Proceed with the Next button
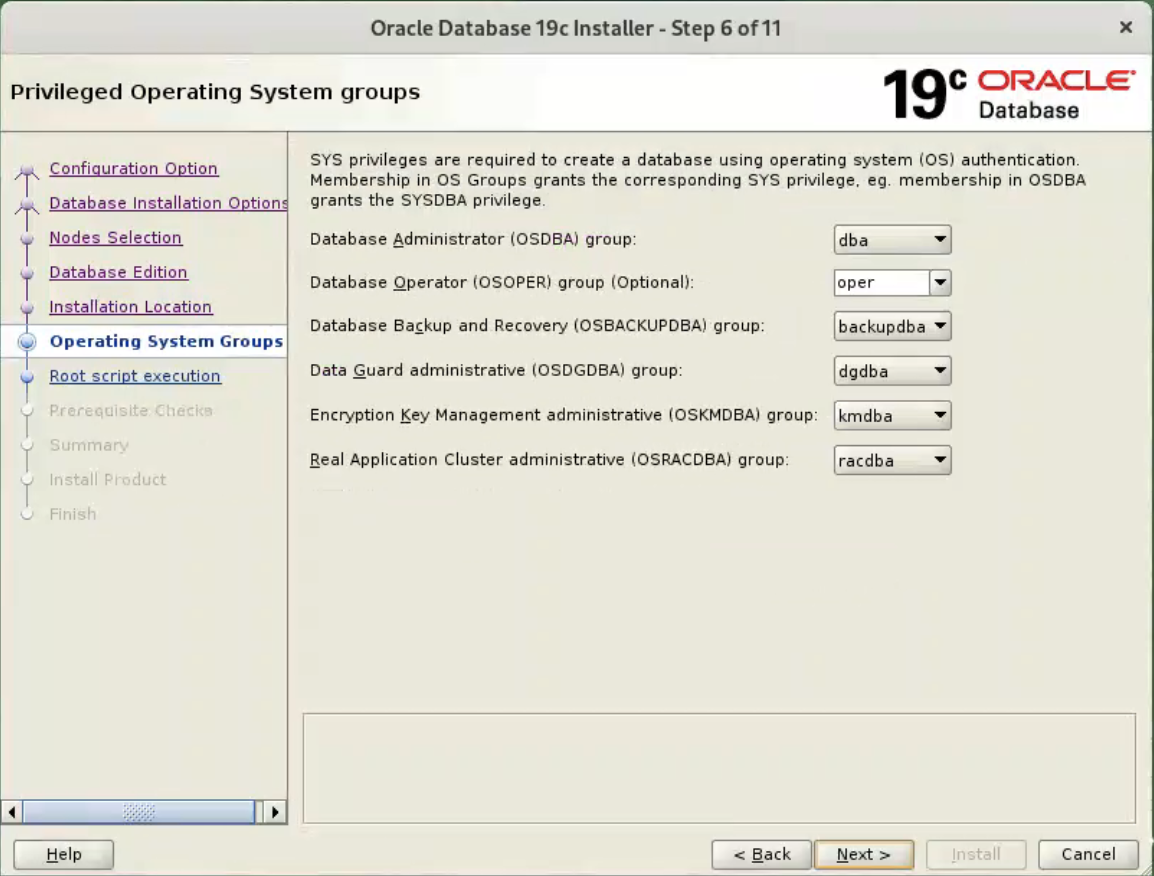 [864, 855]
